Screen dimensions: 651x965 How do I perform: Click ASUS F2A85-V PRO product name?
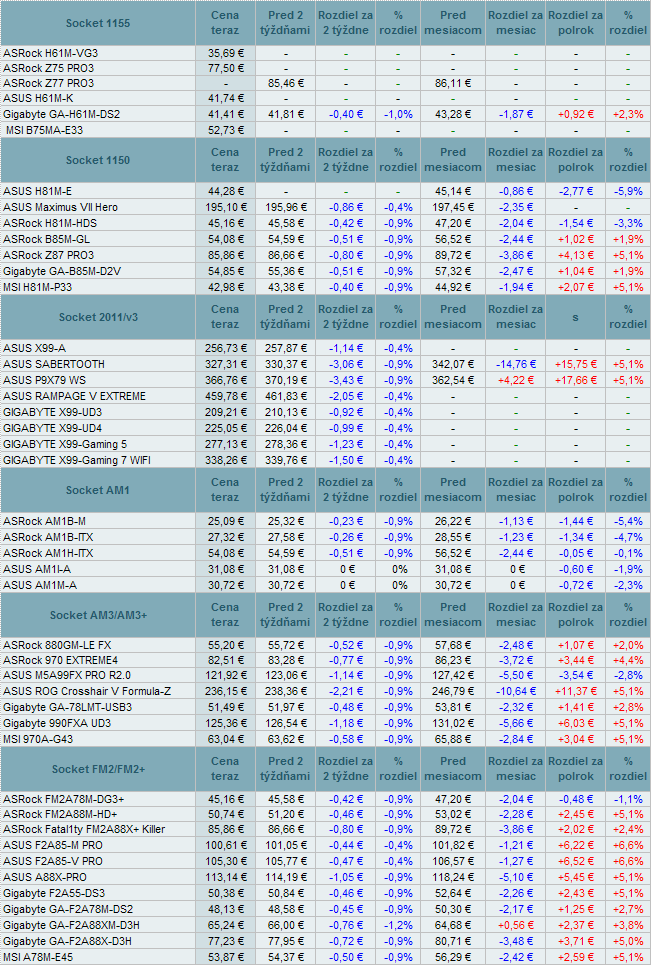point(53,860)
